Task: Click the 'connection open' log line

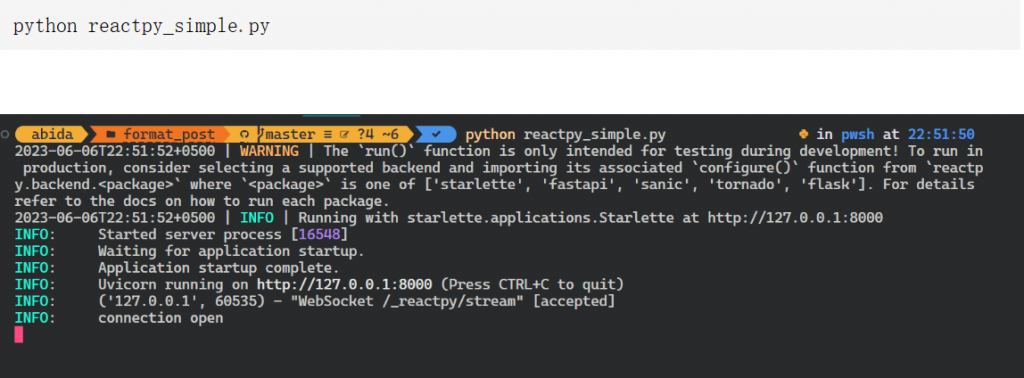Action: 161,319
